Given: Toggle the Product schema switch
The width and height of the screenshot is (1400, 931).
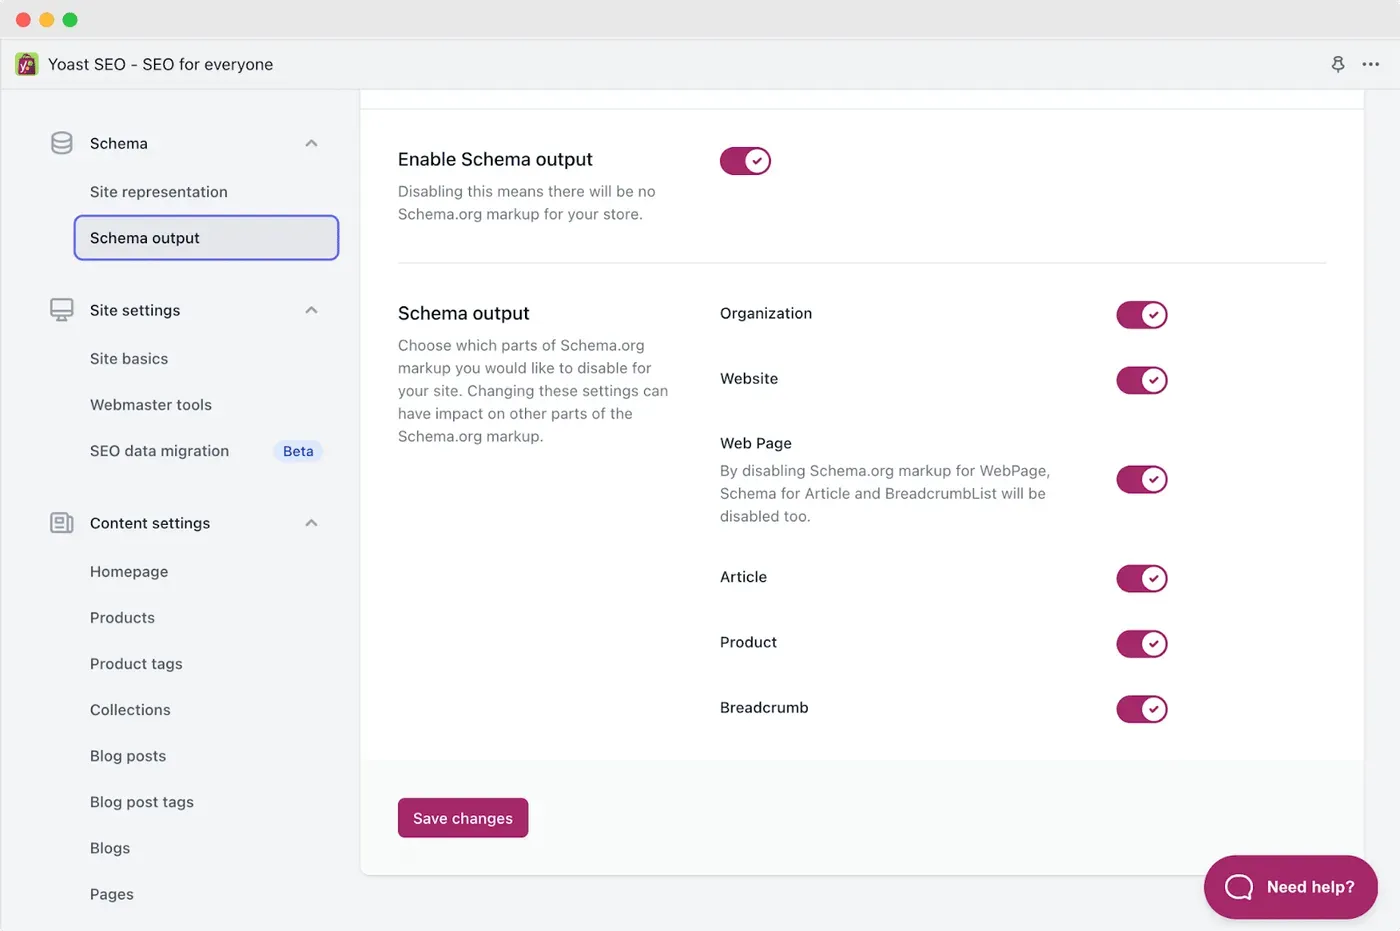Looking at the screenshot, I should [1142, 643].
